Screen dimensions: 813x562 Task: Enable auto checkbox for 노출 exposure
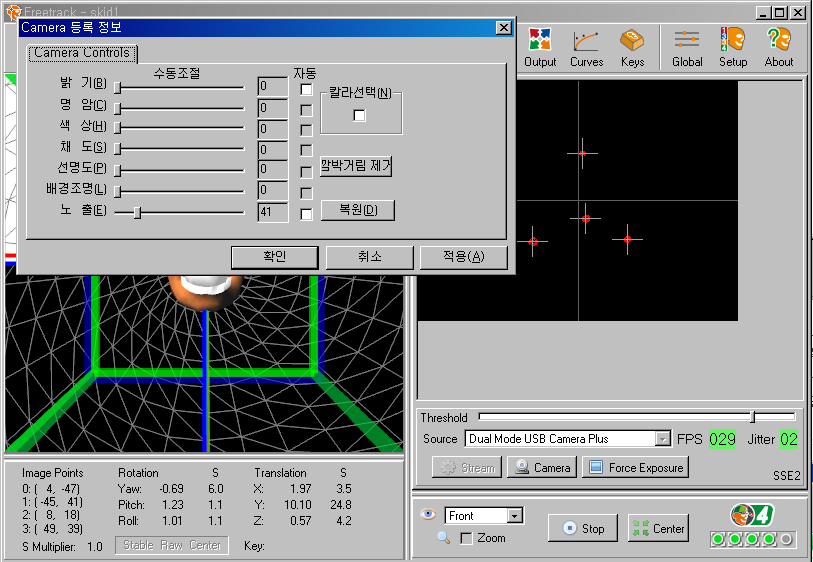click(x=307, y=213)
